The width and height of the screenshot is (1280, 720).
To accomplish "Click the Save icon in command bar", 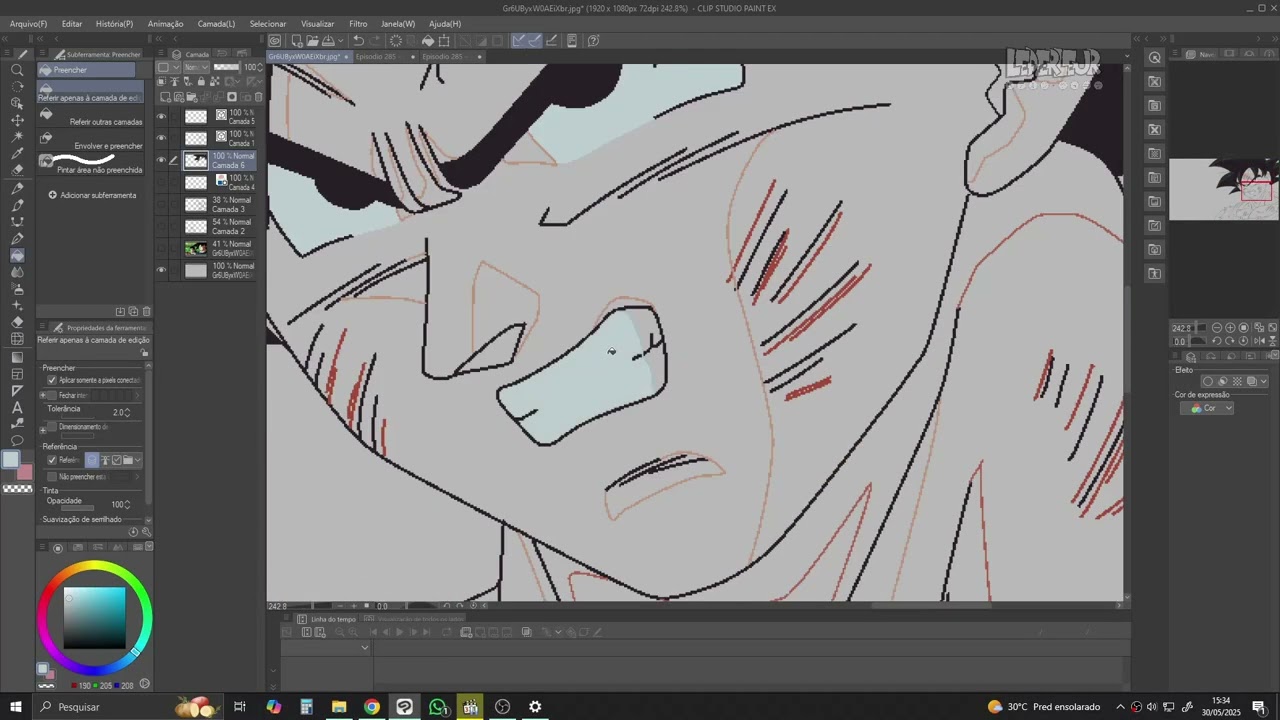I will click(328, 41).
